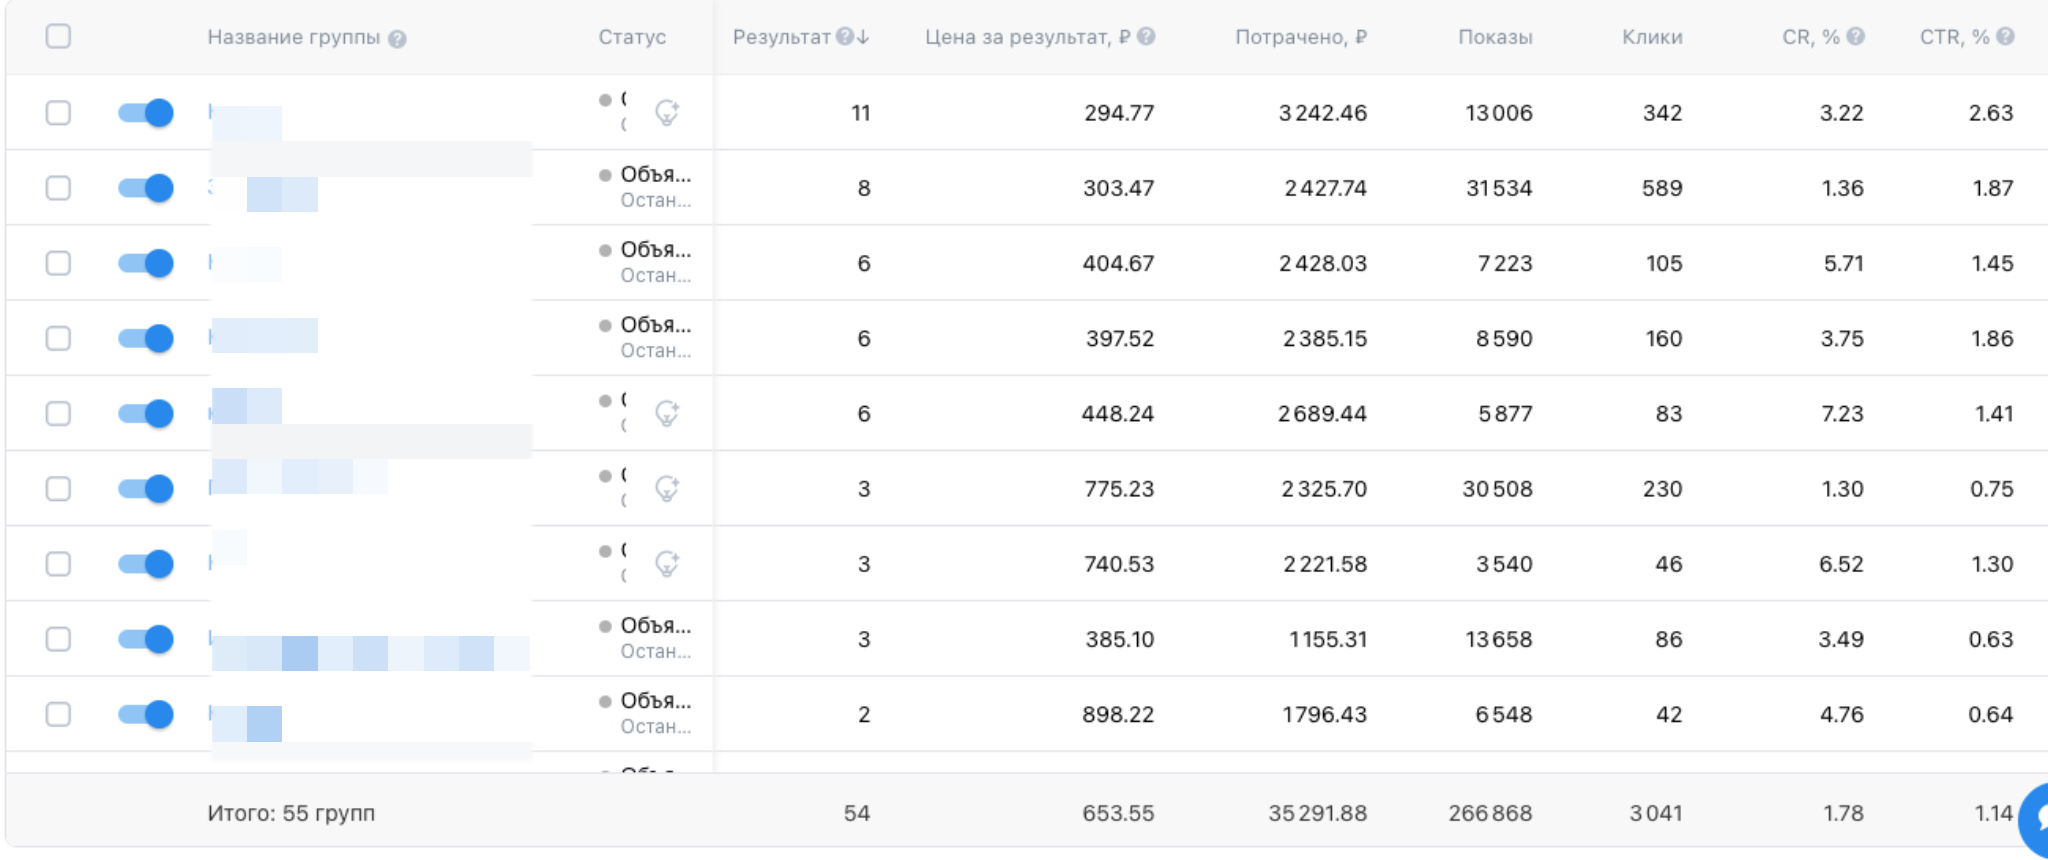The height and width of the screenshot is (860, 2048).
Task: Click help icon beside CTR, % header
Action: tap(2005, 37)
